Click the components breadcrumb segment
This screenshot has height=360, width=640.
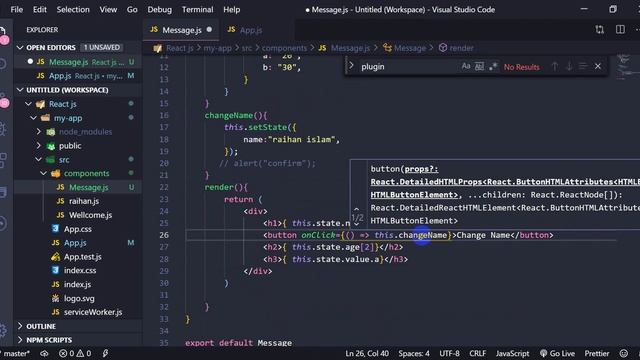click(x=284, y=48)
